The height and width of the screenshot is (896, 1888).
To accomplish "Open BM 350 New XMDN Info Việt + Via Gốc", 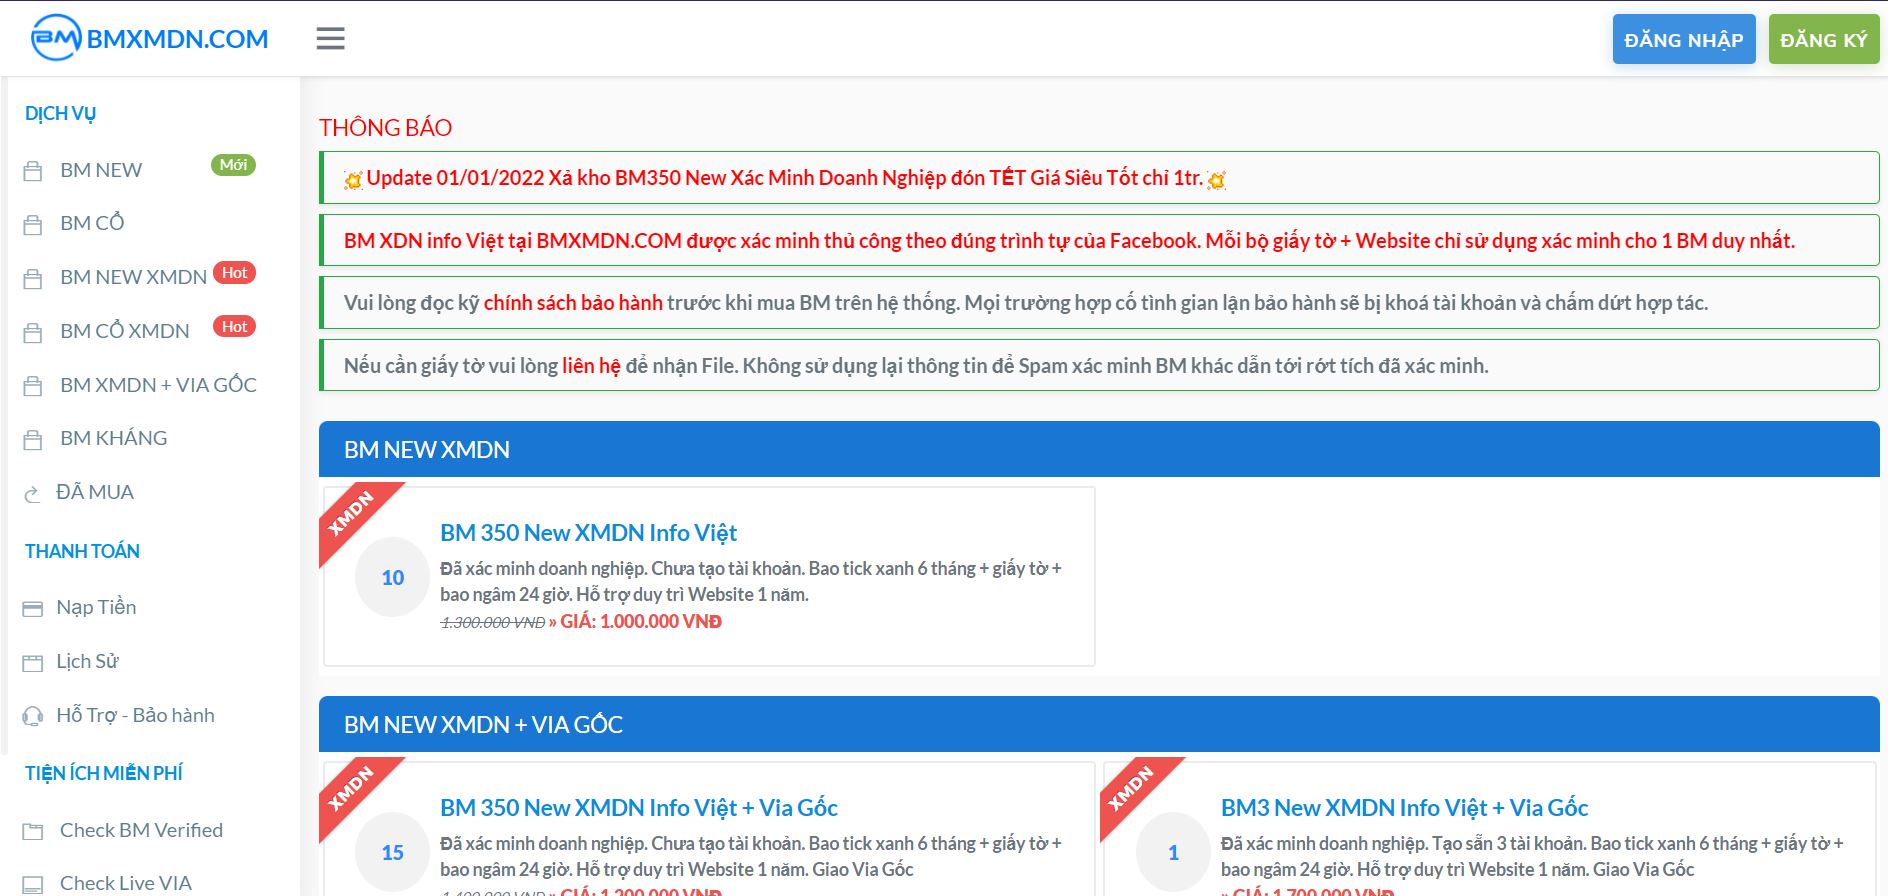I will (x=639, y=808).
